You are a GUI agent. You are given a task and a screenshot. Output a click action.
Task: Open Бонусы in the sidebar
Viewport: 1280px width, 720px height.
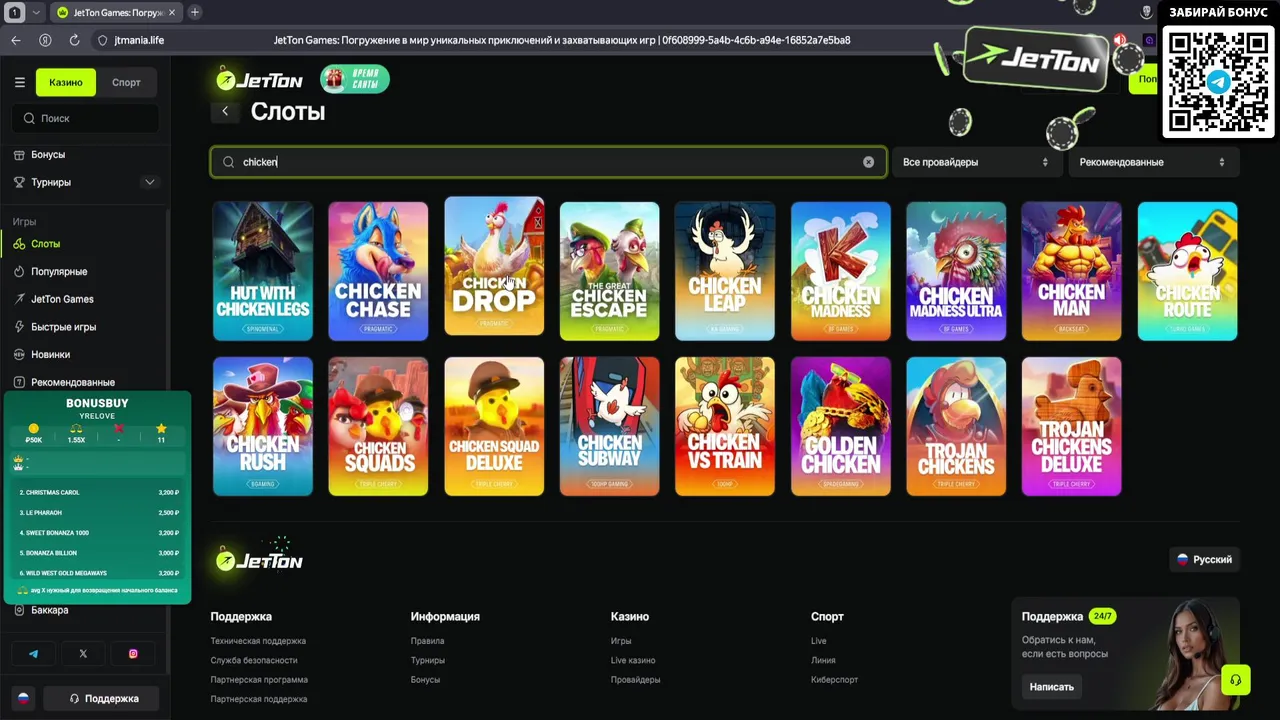(x=48, y=155)
